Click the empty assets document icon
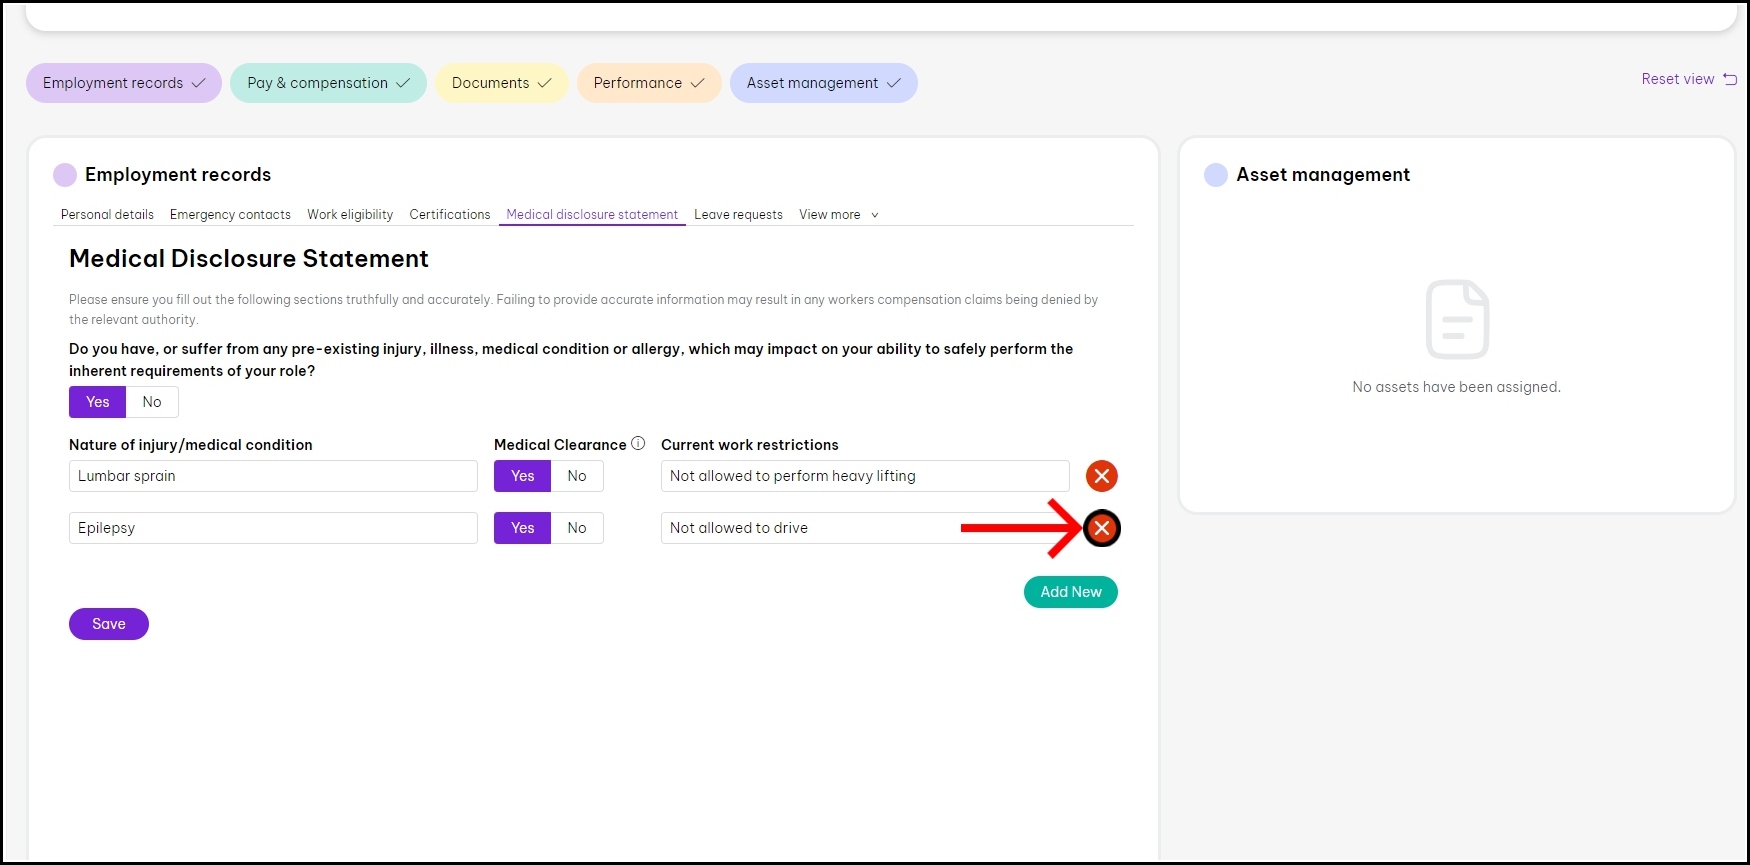The width and height of the screenshot is (1750, 865). coord(1456,319)
